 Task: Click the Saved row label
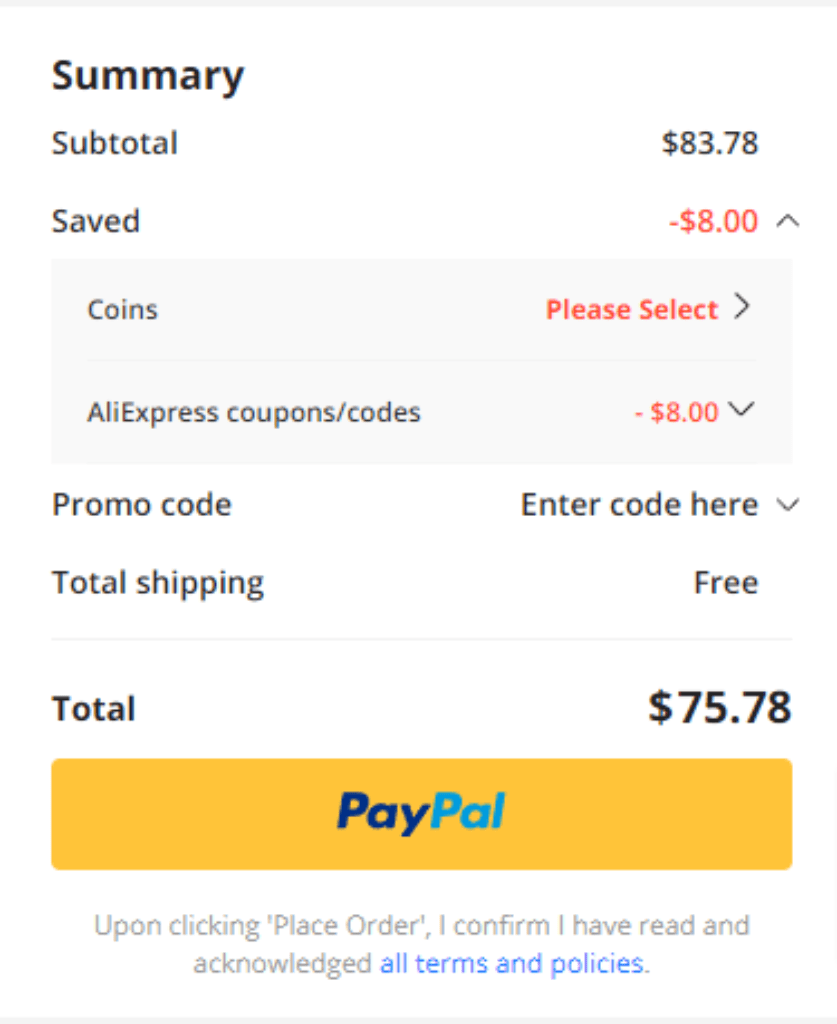pyautogui.click(x=96, y=221)
